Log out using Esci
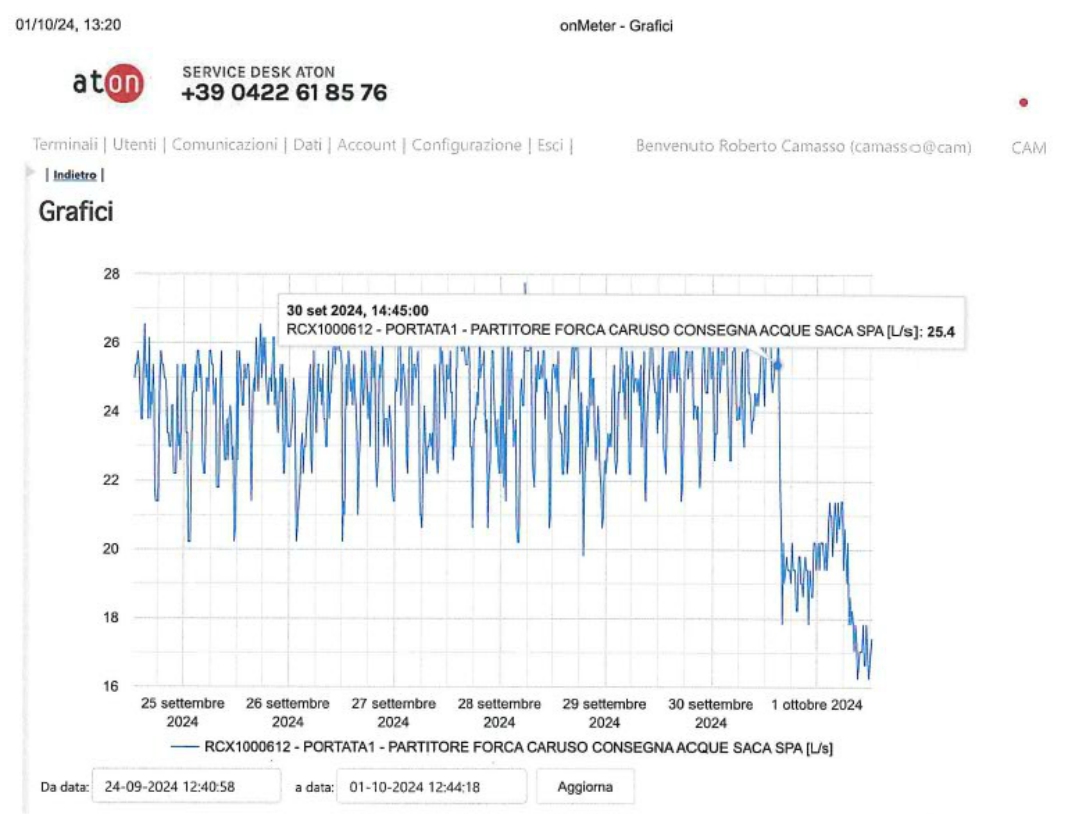 [x=550, y=145]
